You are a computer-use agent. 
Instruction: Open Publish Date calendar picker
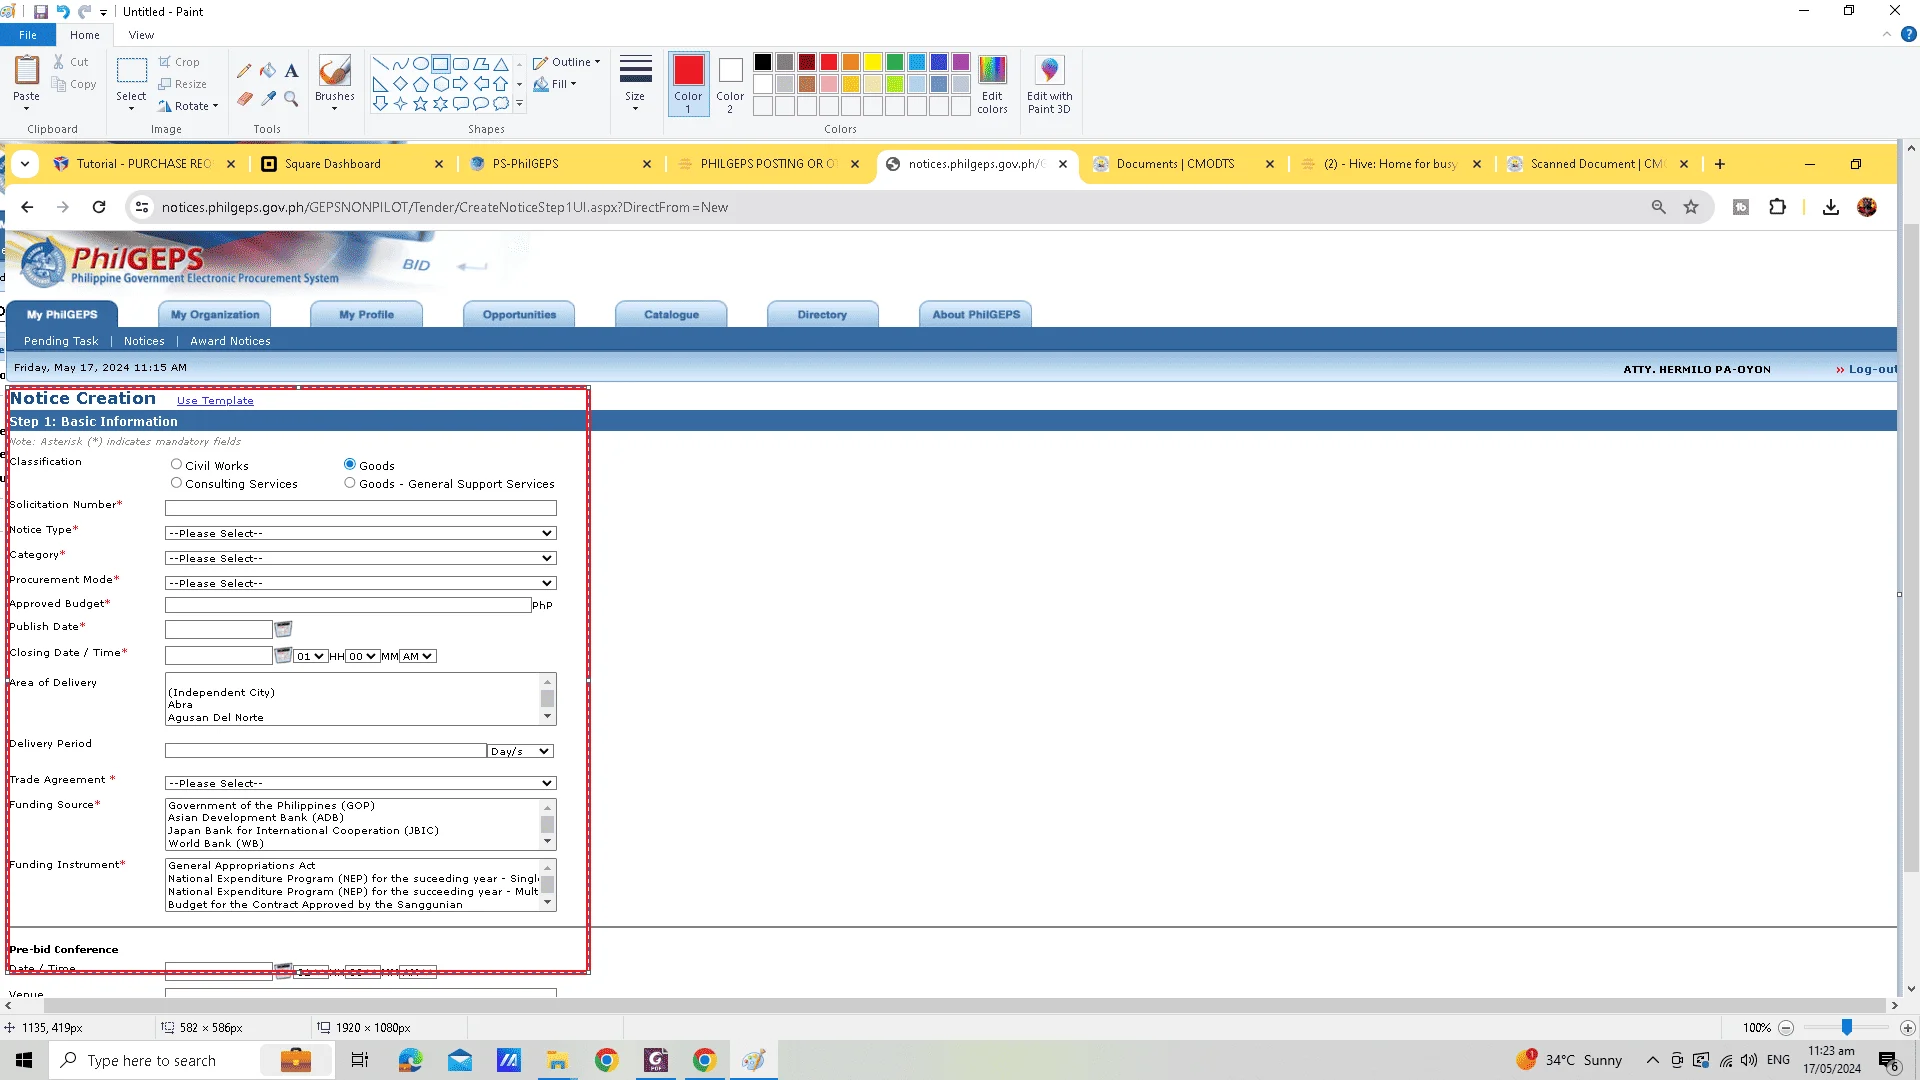click(284, 629)
